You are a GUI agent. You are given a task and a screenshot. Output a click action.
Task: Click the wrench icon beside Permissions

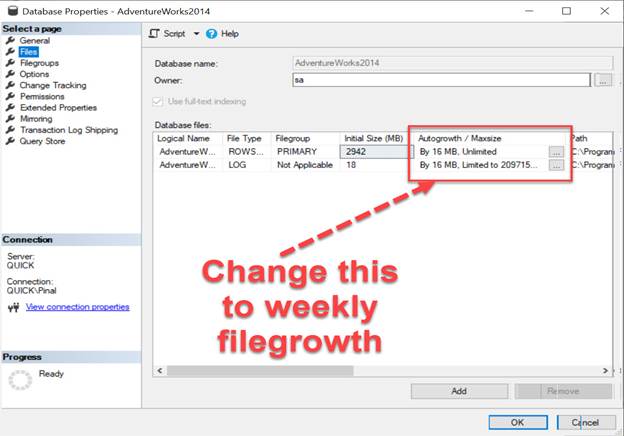(x=10, y=96)
